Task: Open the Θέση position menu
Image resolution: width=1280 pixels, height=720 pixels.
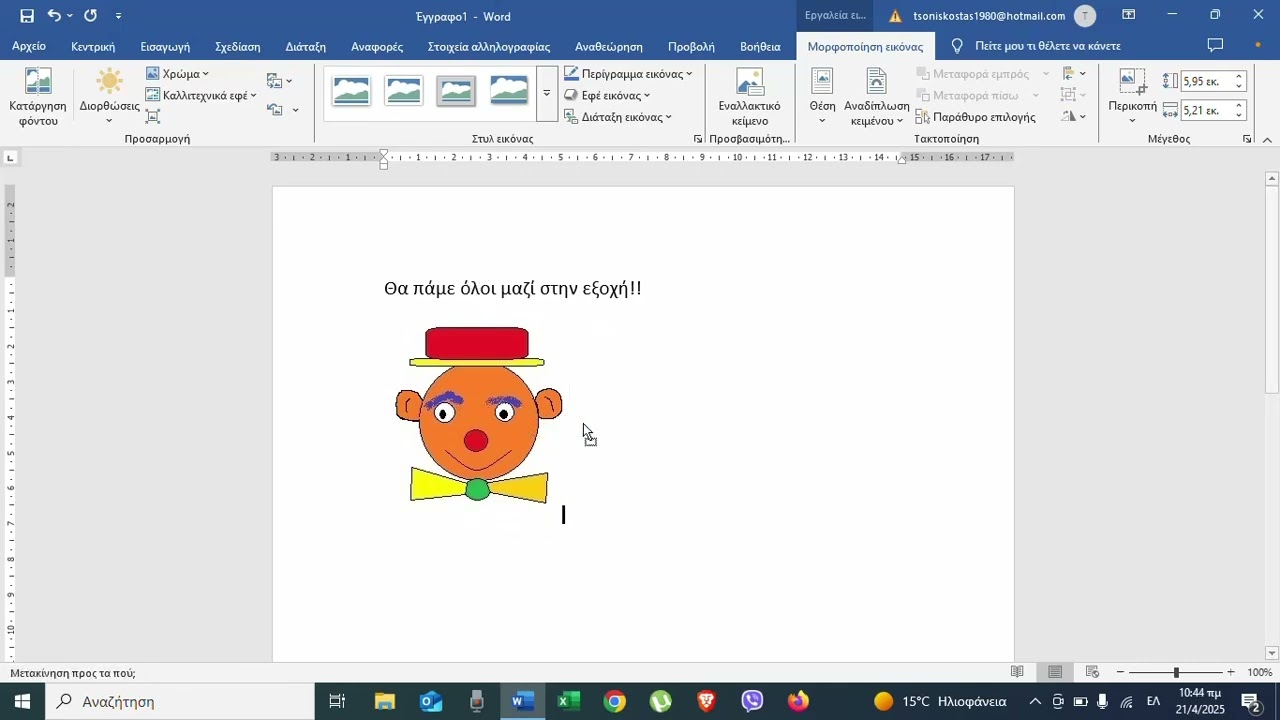Action: tap(822, 98)
